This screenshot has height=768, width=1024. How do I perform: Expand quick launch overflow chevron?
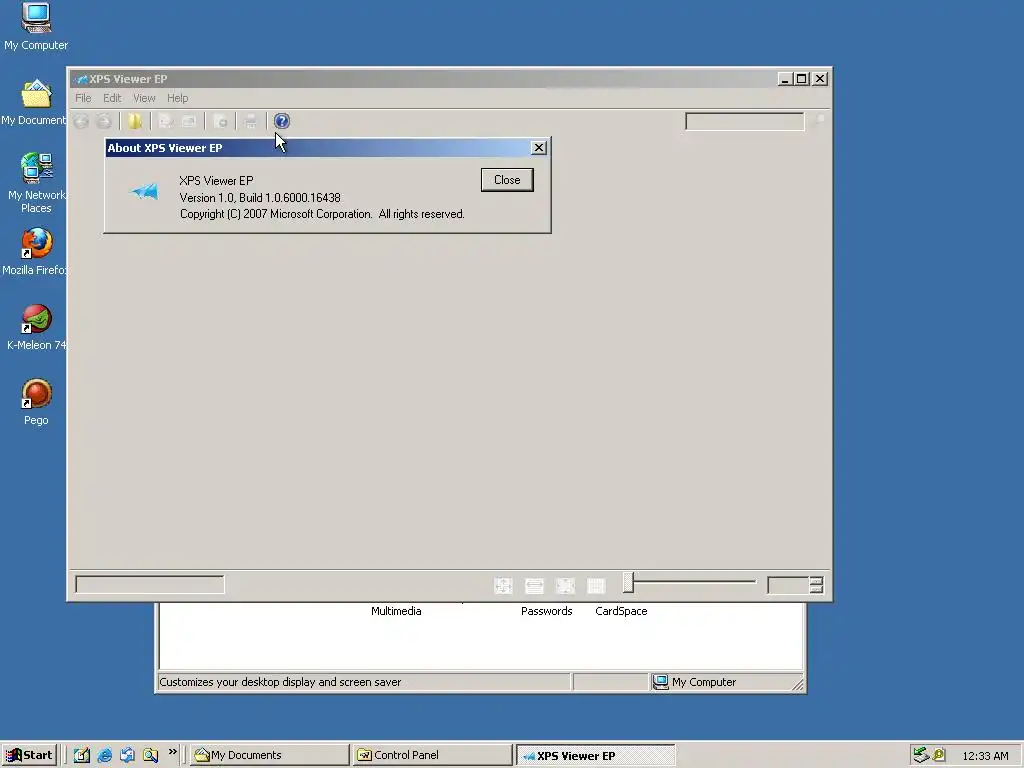click(x=172, y=752)
